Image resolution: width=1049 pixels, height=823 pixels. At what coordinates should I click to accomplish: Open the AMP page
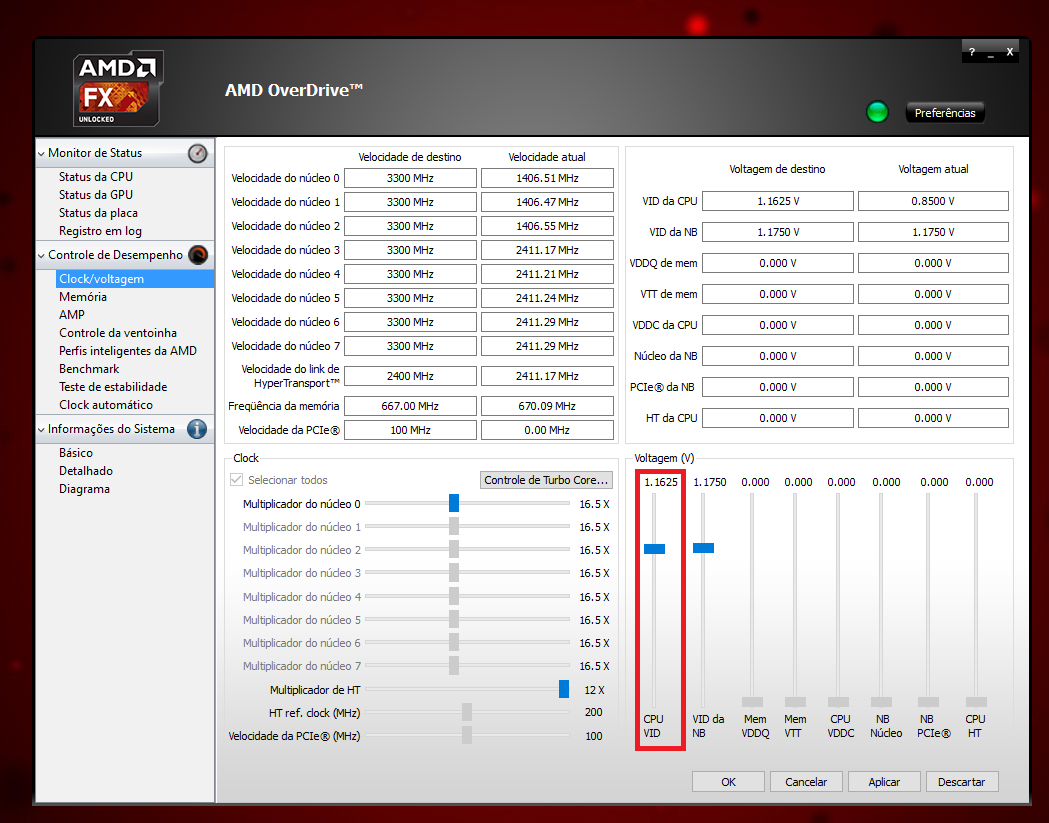tap(72, 314)
